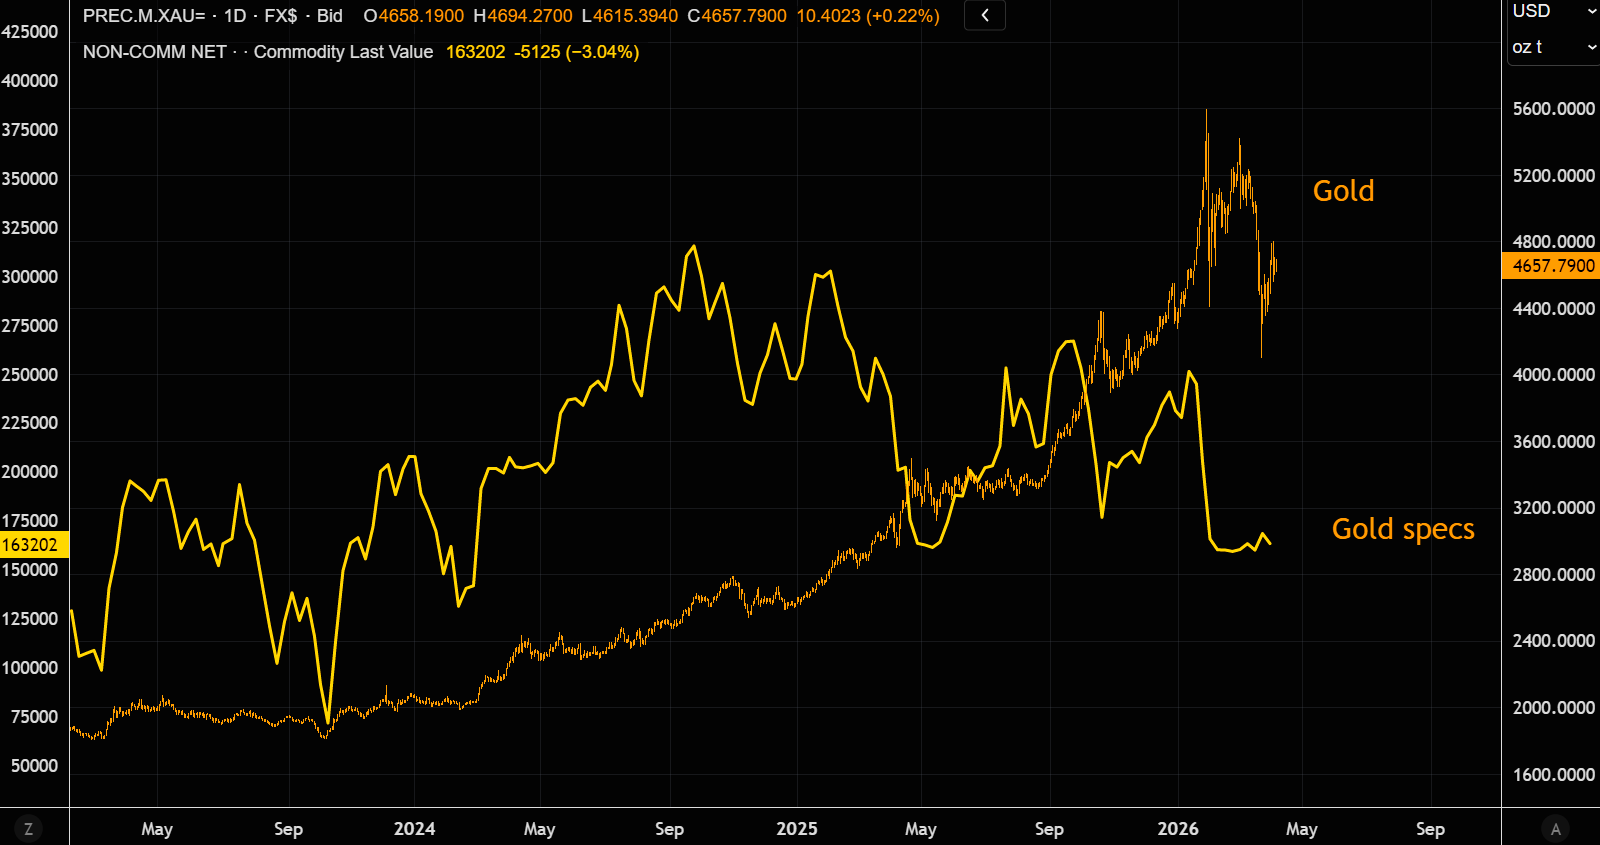Click the 2026 label on time axis
The width and height of the screenshot is (1600, 845).
pyautogui.click(x=1177, y=829)
